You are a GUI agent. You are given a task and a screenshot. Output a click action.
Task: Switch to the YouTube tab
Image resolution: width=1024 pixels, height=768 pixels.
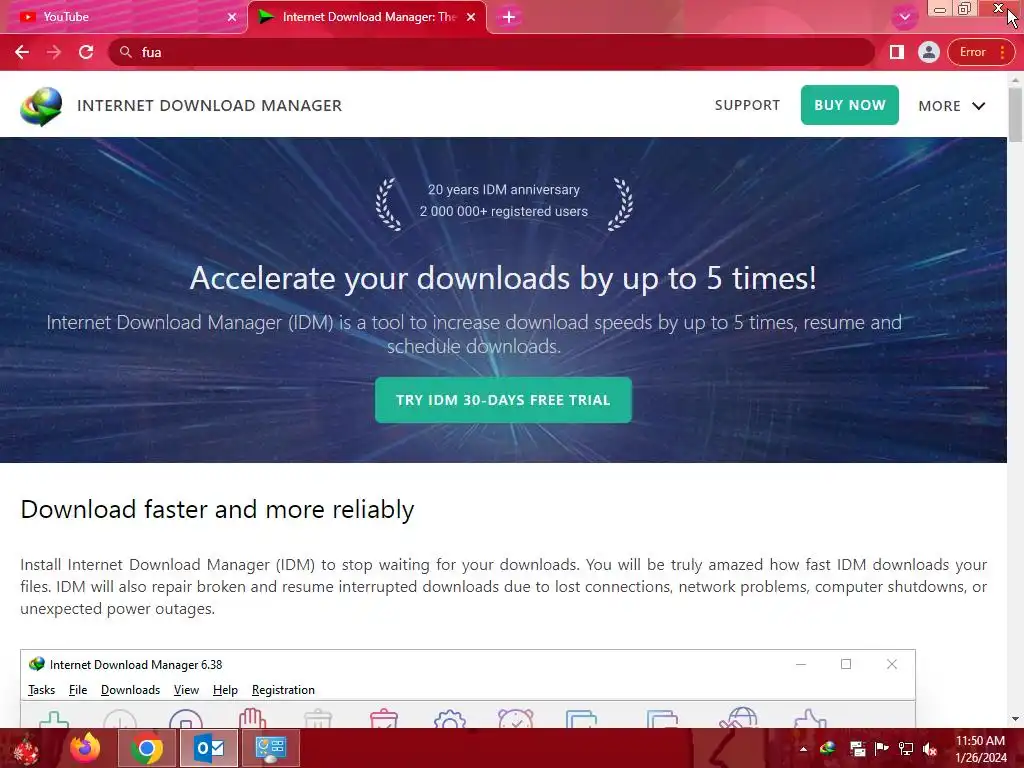pos(124,17)
